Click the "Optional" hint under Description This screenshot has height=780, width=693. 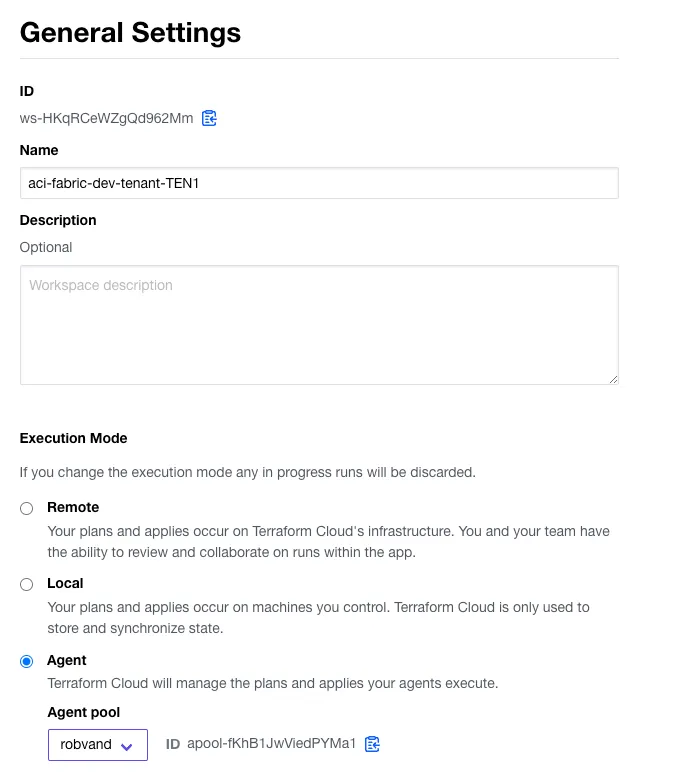pyautogui.click(x=46, y=247)
